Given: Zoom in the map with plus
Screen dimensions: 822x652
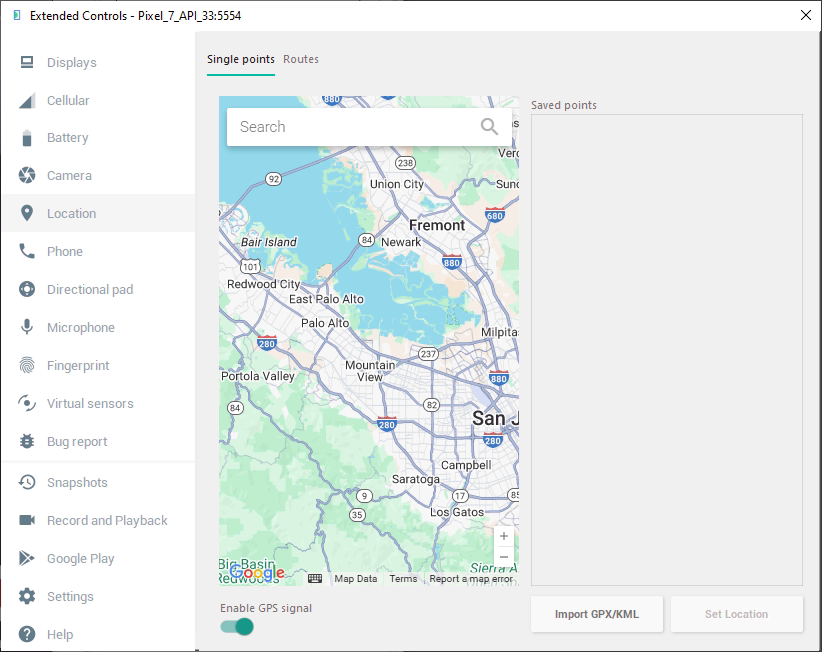Looking at the screenshot, I should click(504, 536).
